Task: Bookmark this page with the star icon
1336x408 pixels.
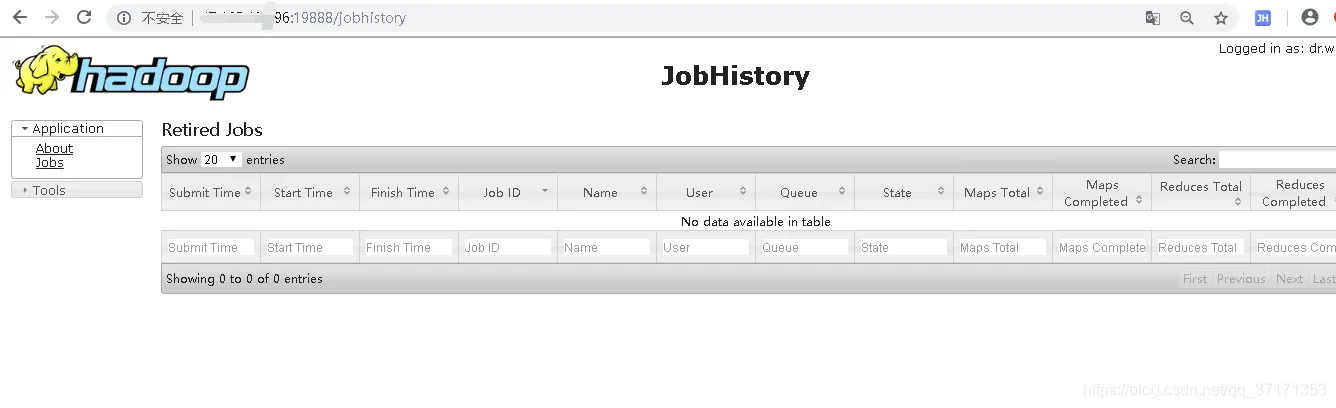Action: click(x=1220, y=18)
